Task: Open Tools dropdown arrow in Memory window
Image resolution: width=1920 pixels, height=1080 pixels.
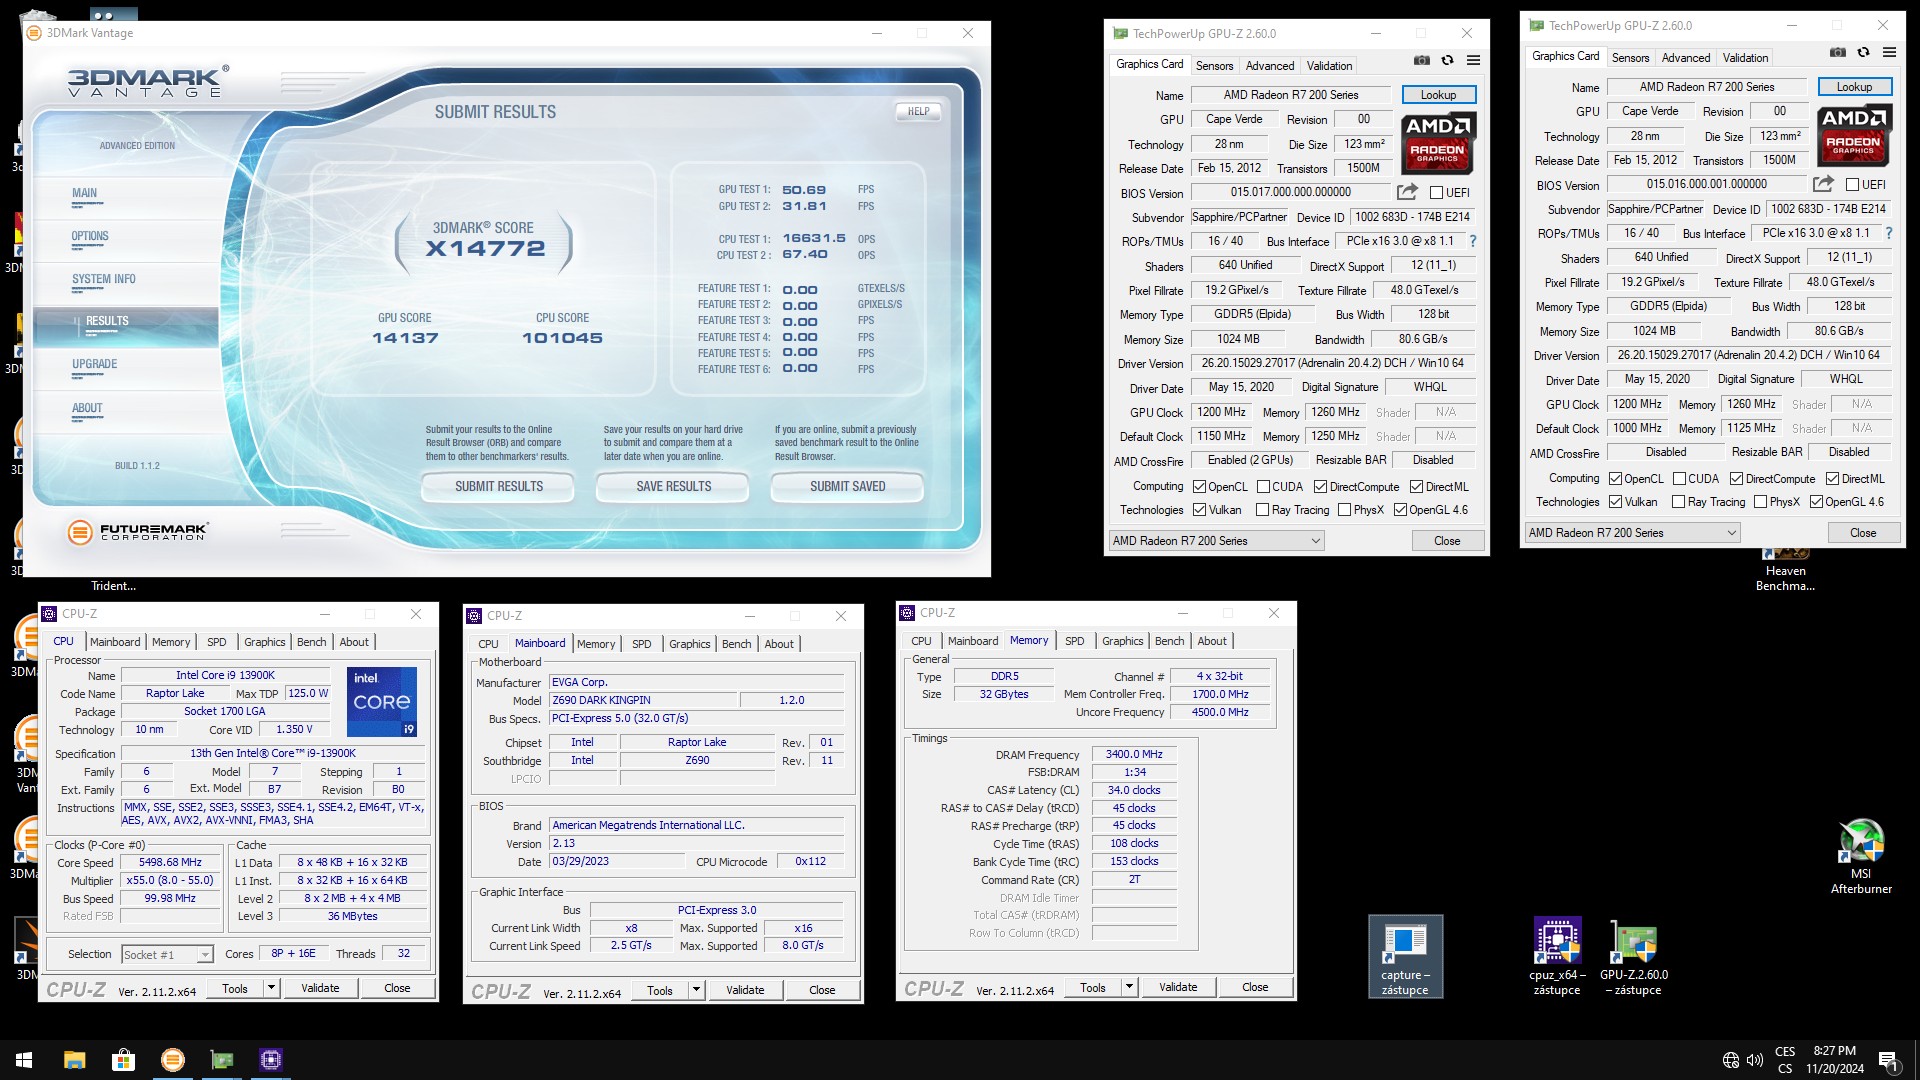Action: click(x=1129, y=987)
